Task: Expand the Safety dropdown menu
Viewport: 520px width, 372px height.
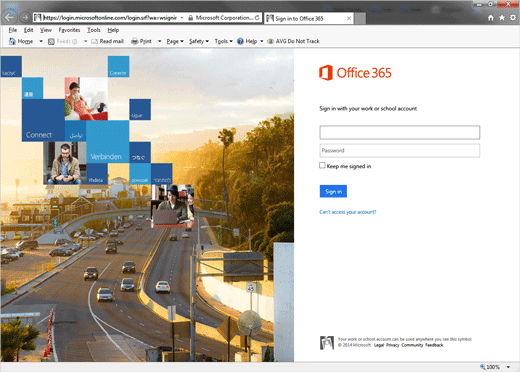Action: (199, 41)
